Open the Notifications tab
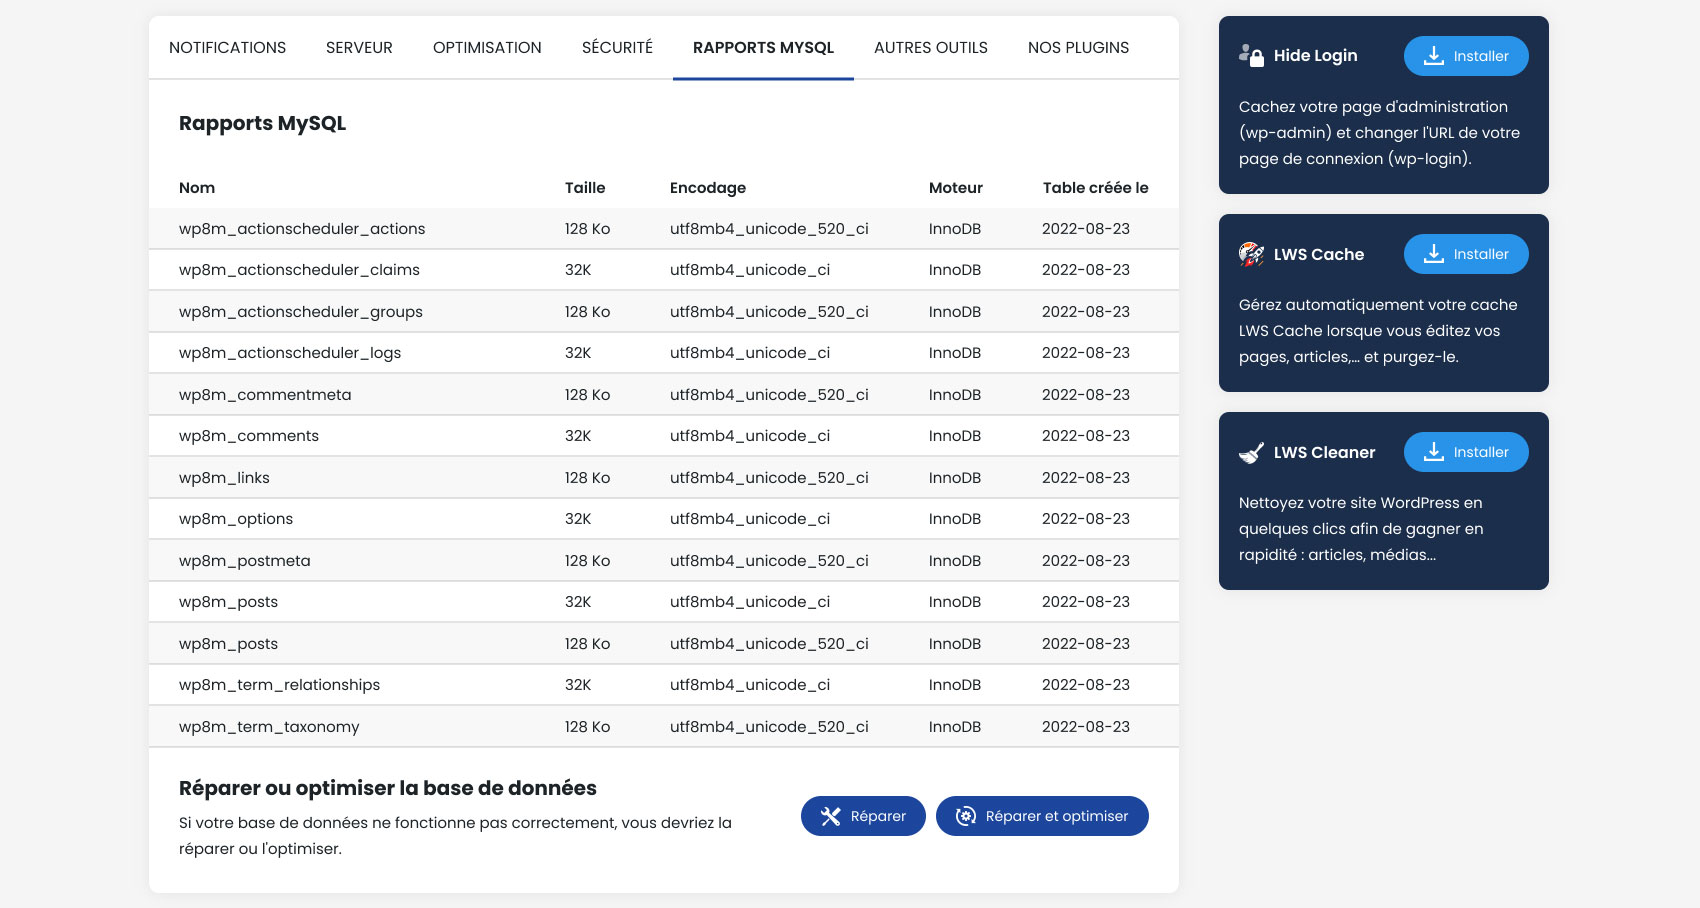 tap(227, 48)
